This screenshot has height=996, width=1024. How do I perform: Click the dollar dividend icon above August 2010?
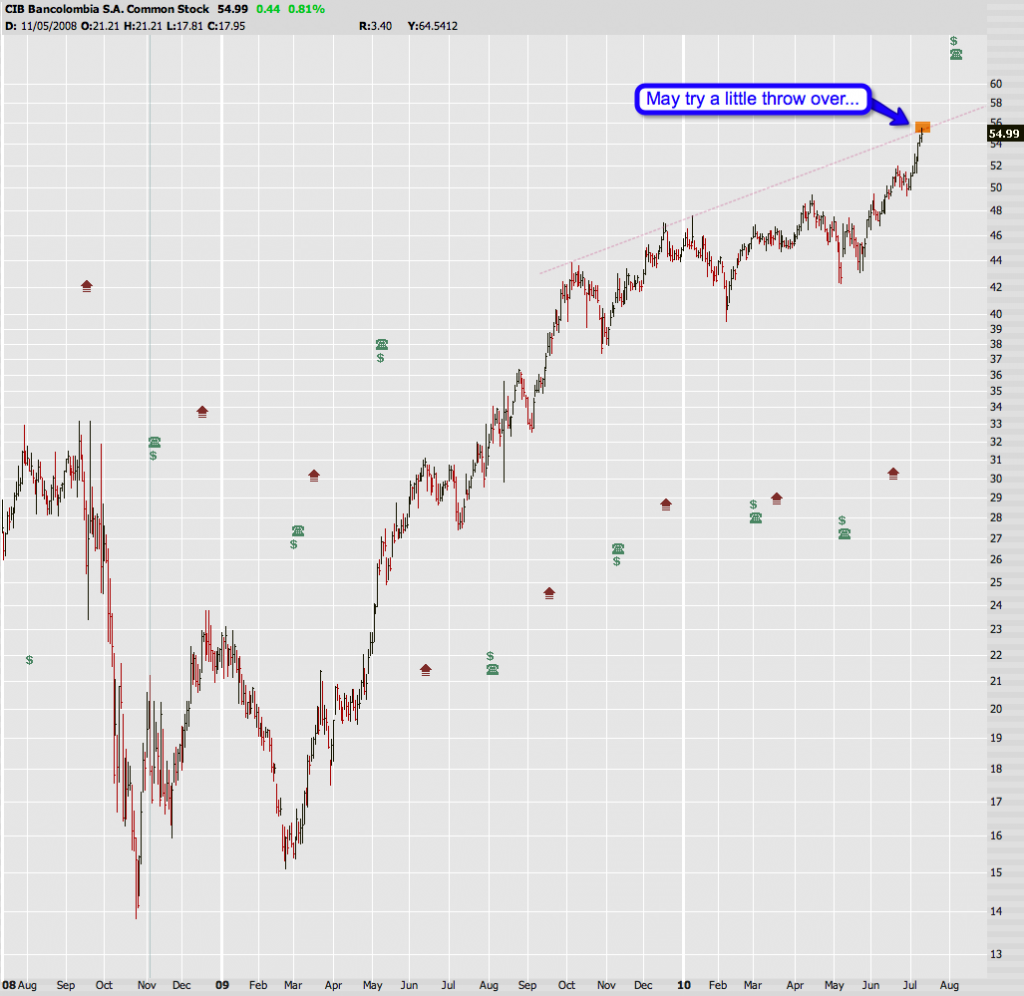953,41
